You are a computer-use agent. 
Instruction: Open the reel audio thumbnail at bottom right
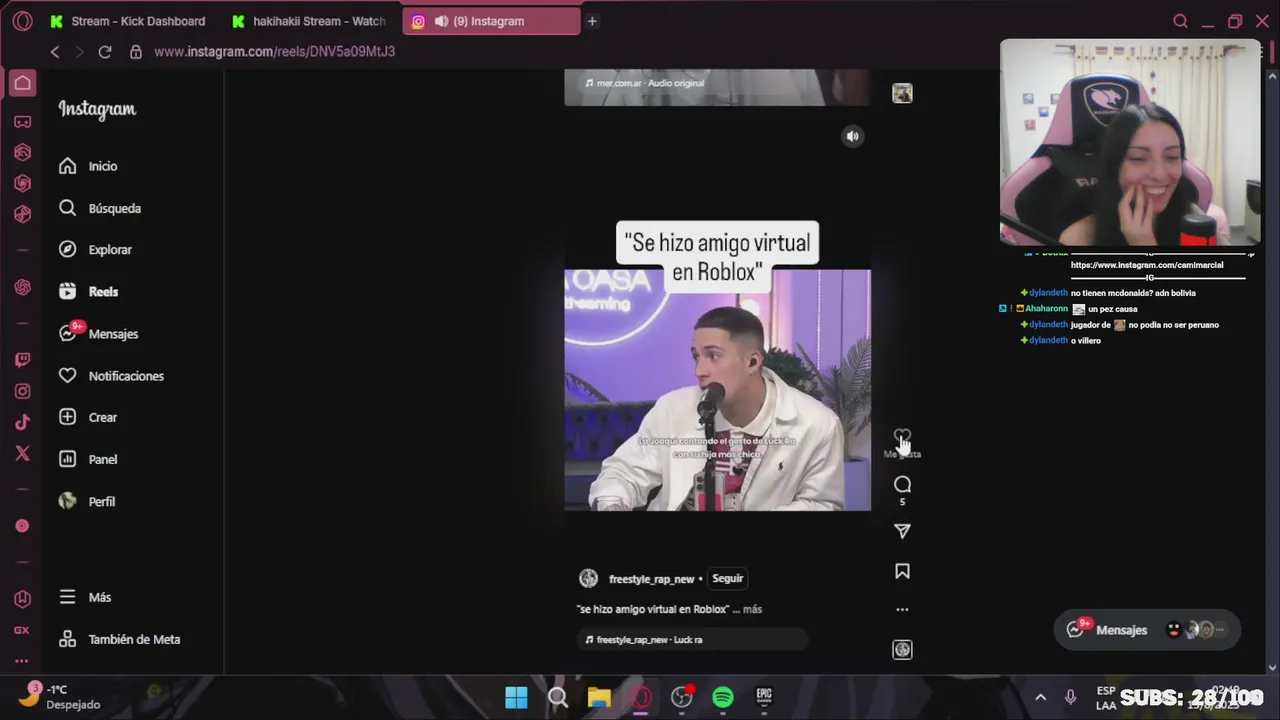tap(902, 650)
